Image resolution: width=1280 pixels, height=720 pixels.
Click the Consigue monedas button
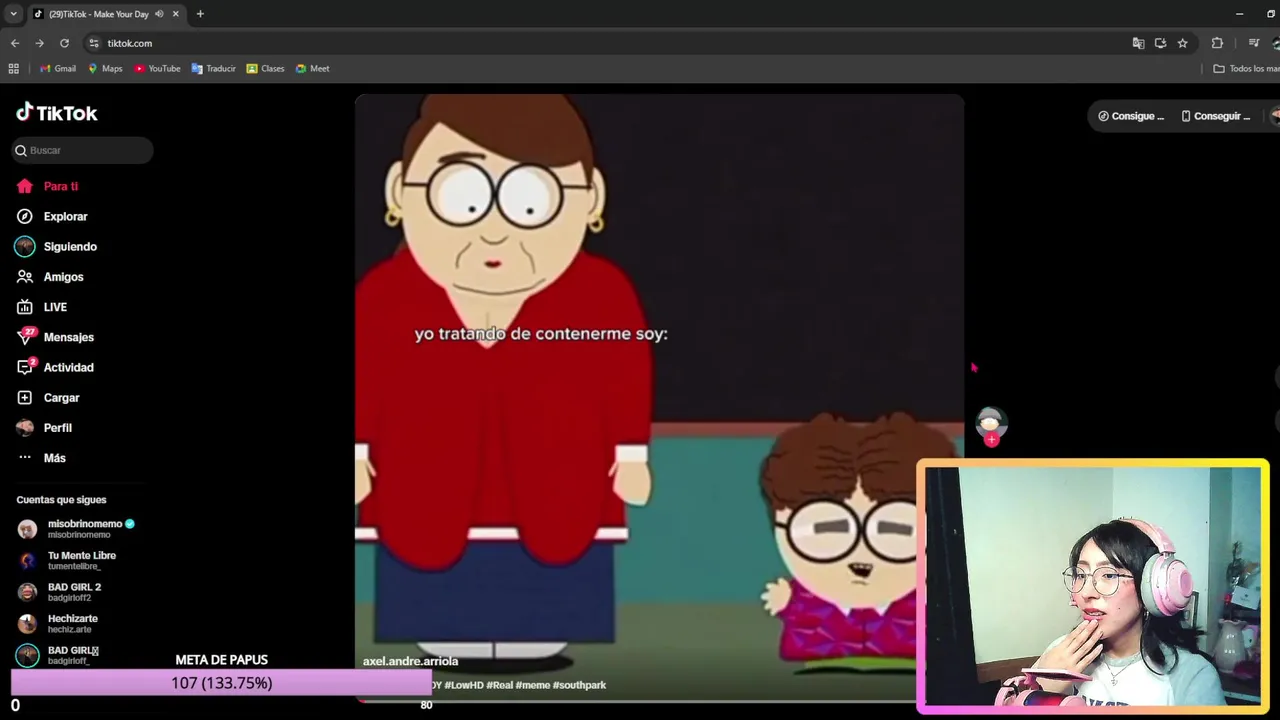tap(1131, 116)
